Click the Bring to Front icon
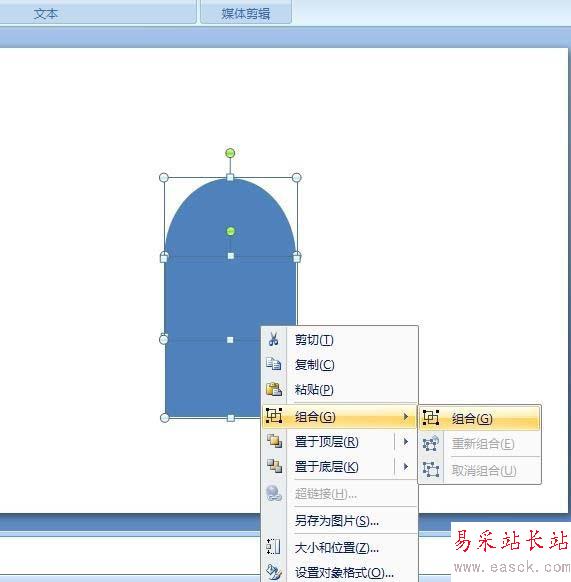The image size is (571, 582). (274, 441)
